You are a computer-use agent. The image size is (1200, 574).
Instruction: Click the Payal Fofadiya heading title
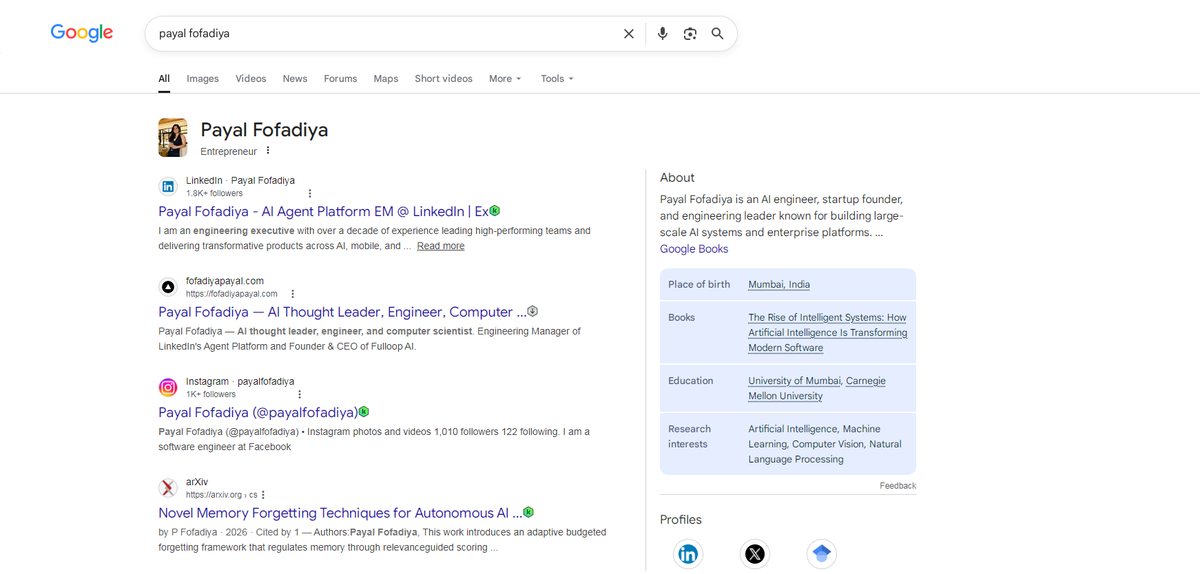click(264, 130)
